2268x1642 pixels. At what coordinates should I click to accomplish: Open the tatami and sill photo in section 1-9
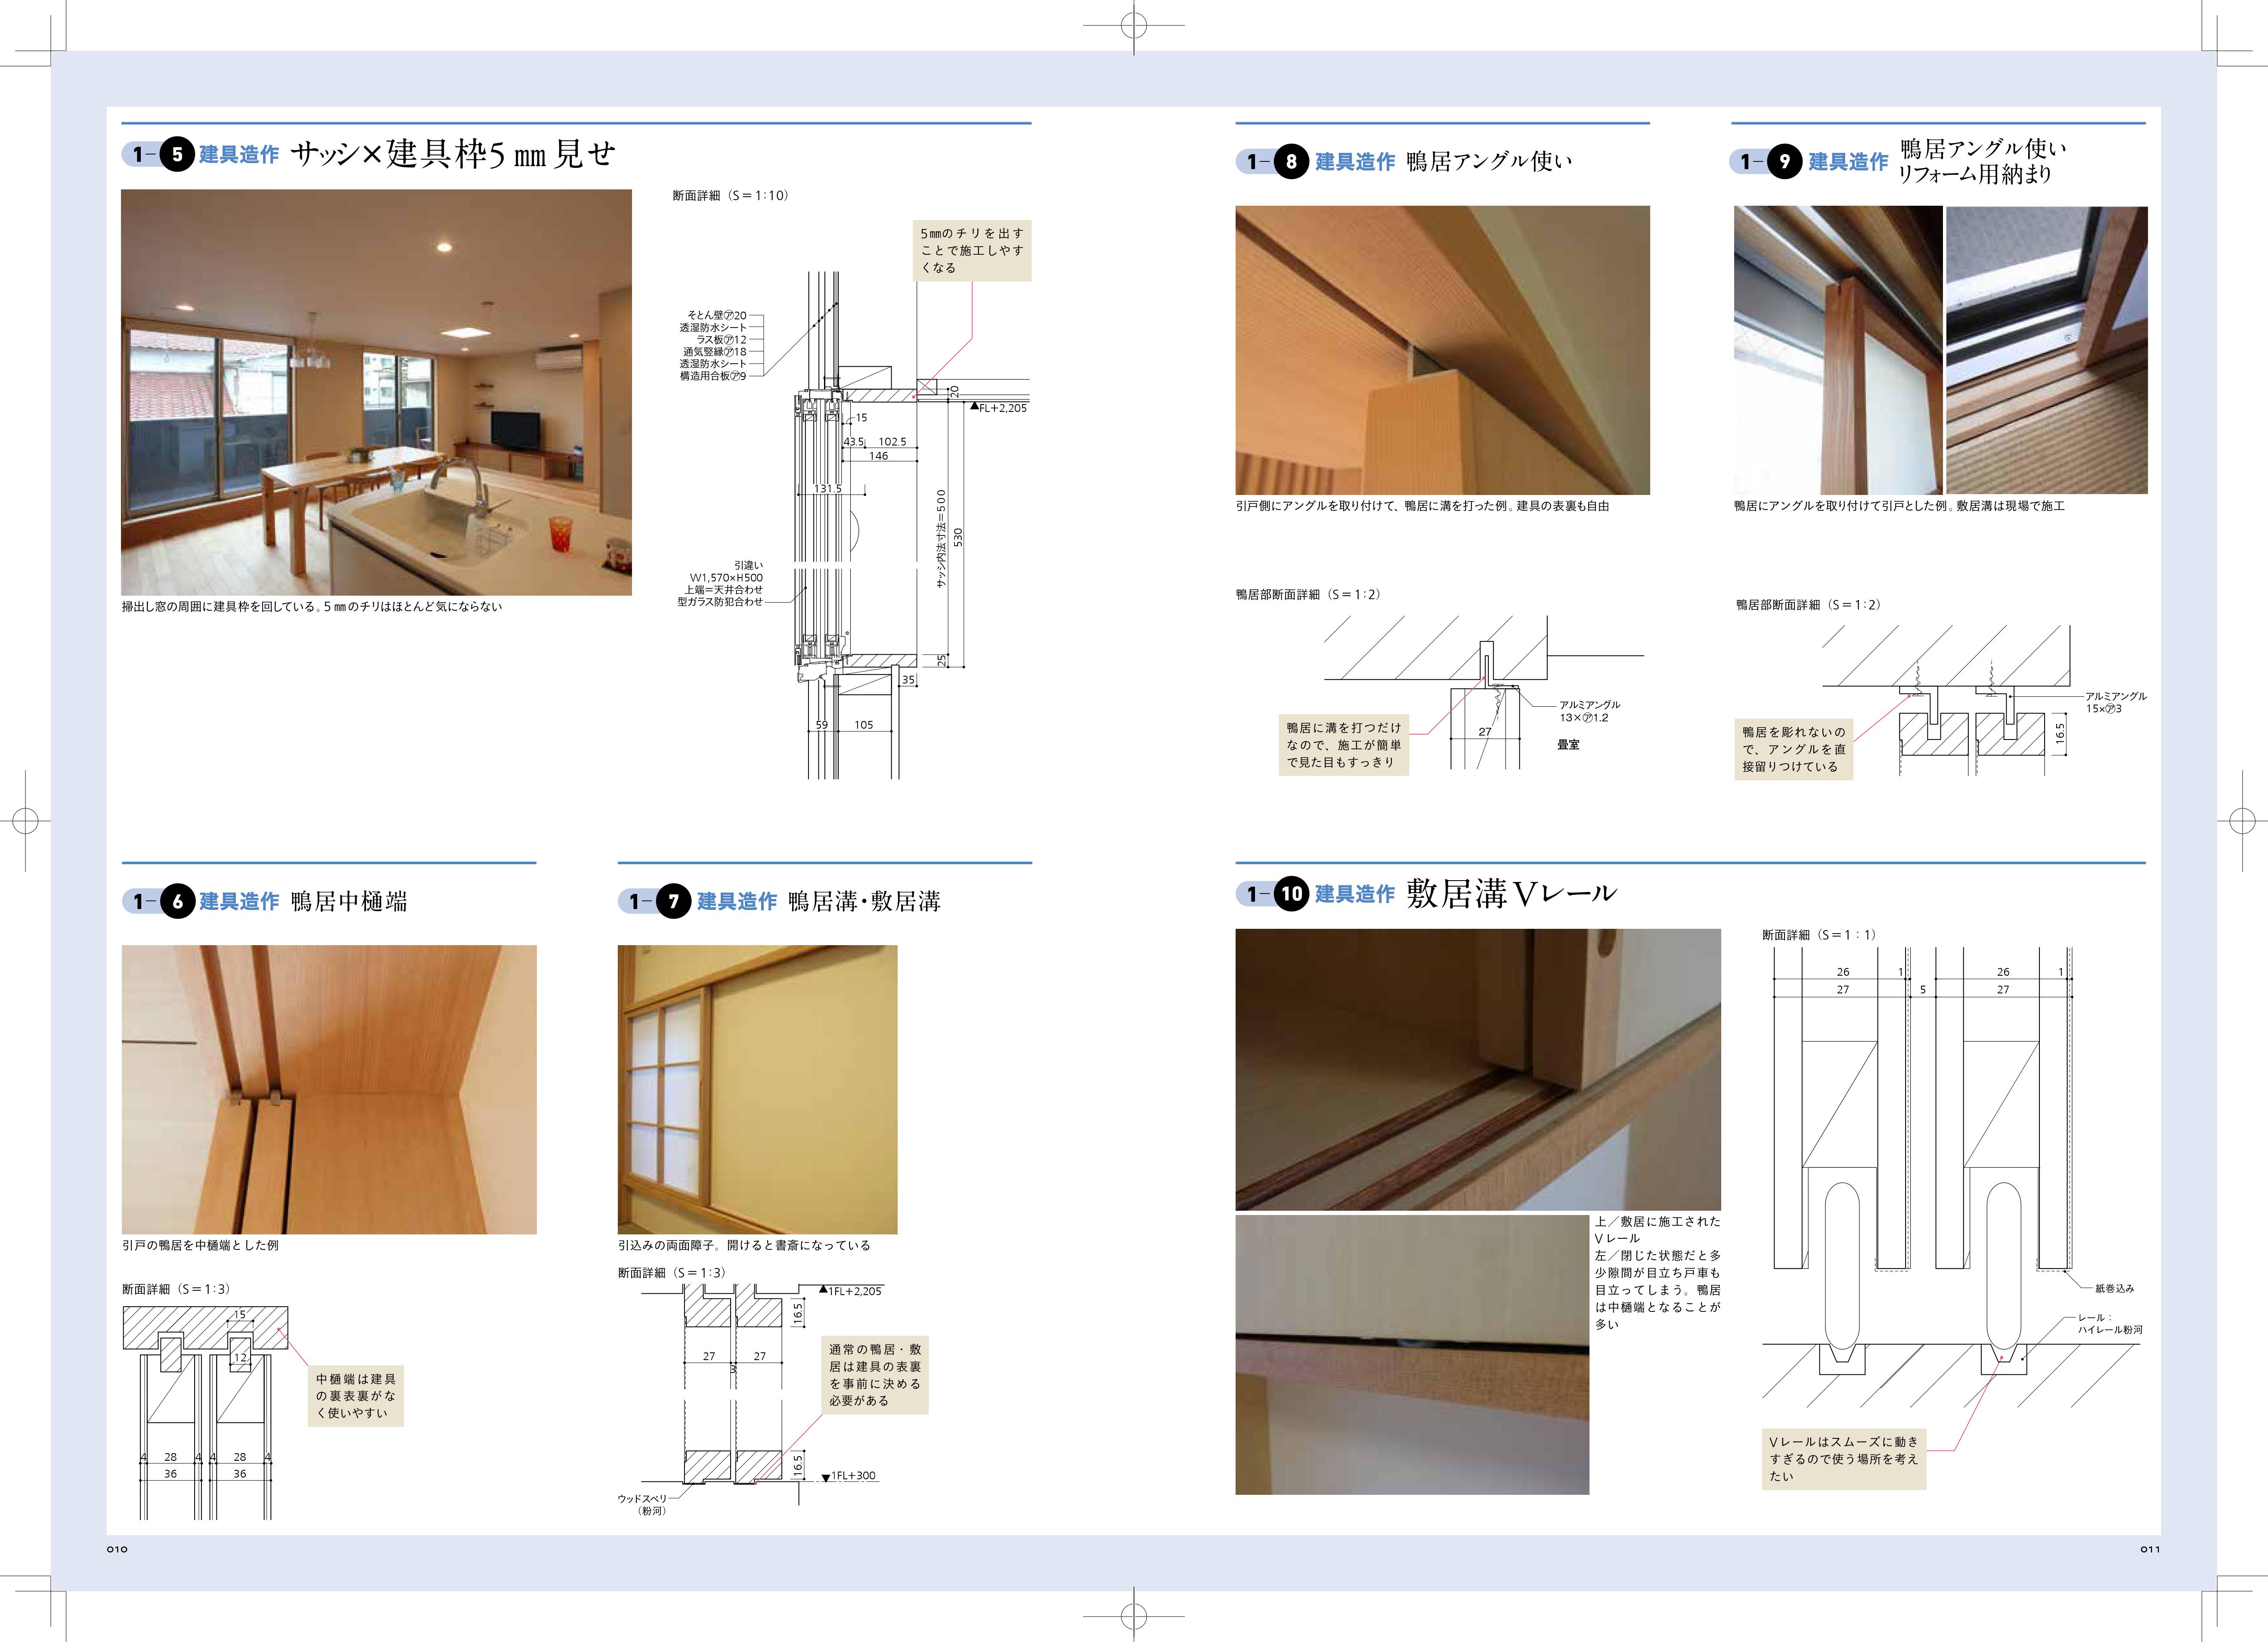pos(2047,350)
